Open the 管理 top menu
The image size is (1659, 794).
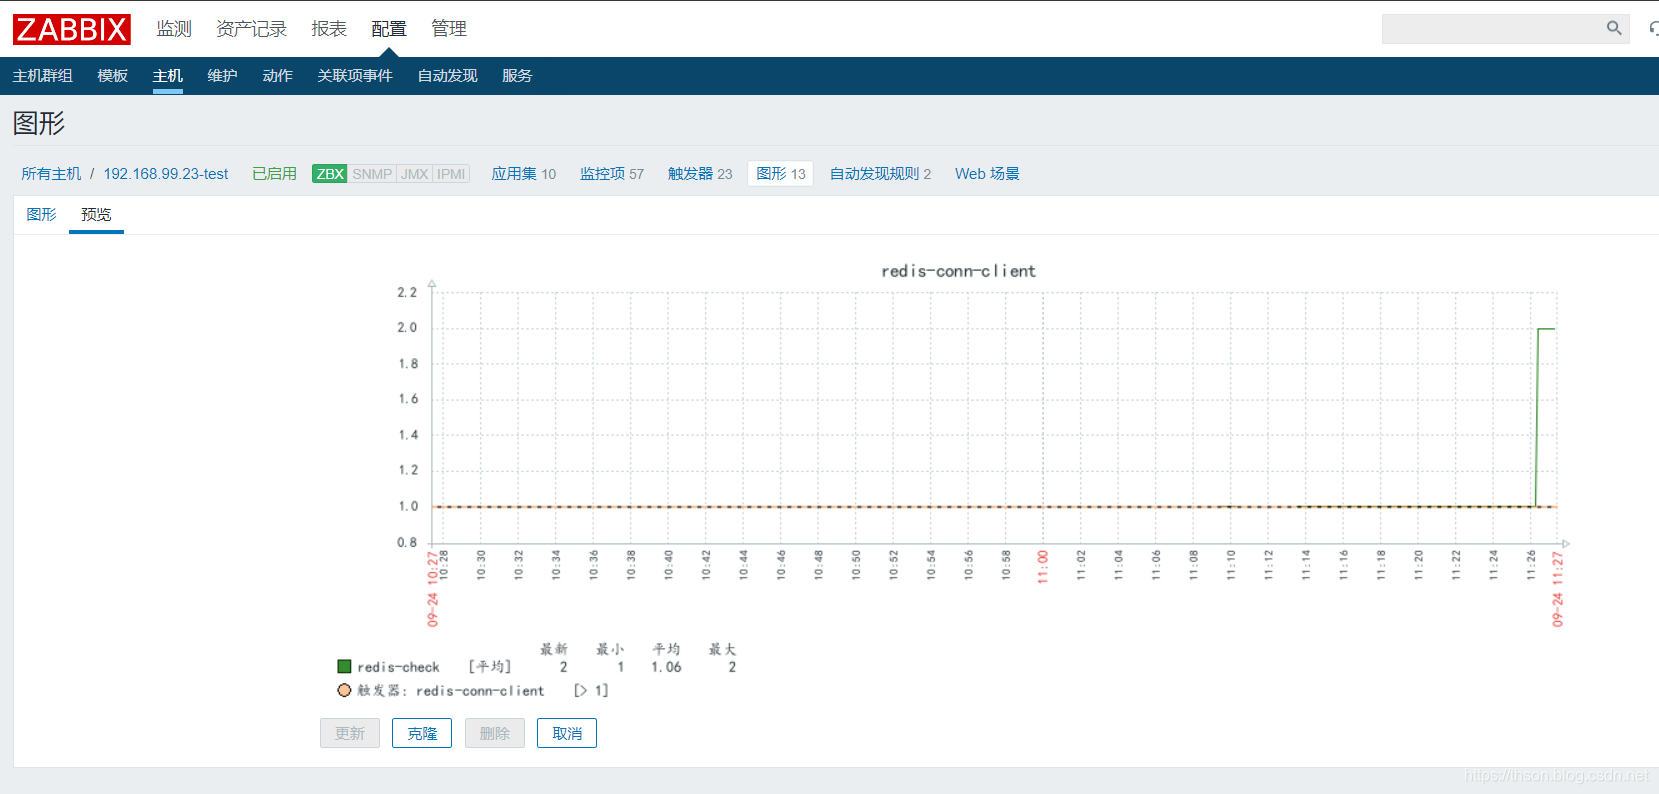[x=449, y=29]
